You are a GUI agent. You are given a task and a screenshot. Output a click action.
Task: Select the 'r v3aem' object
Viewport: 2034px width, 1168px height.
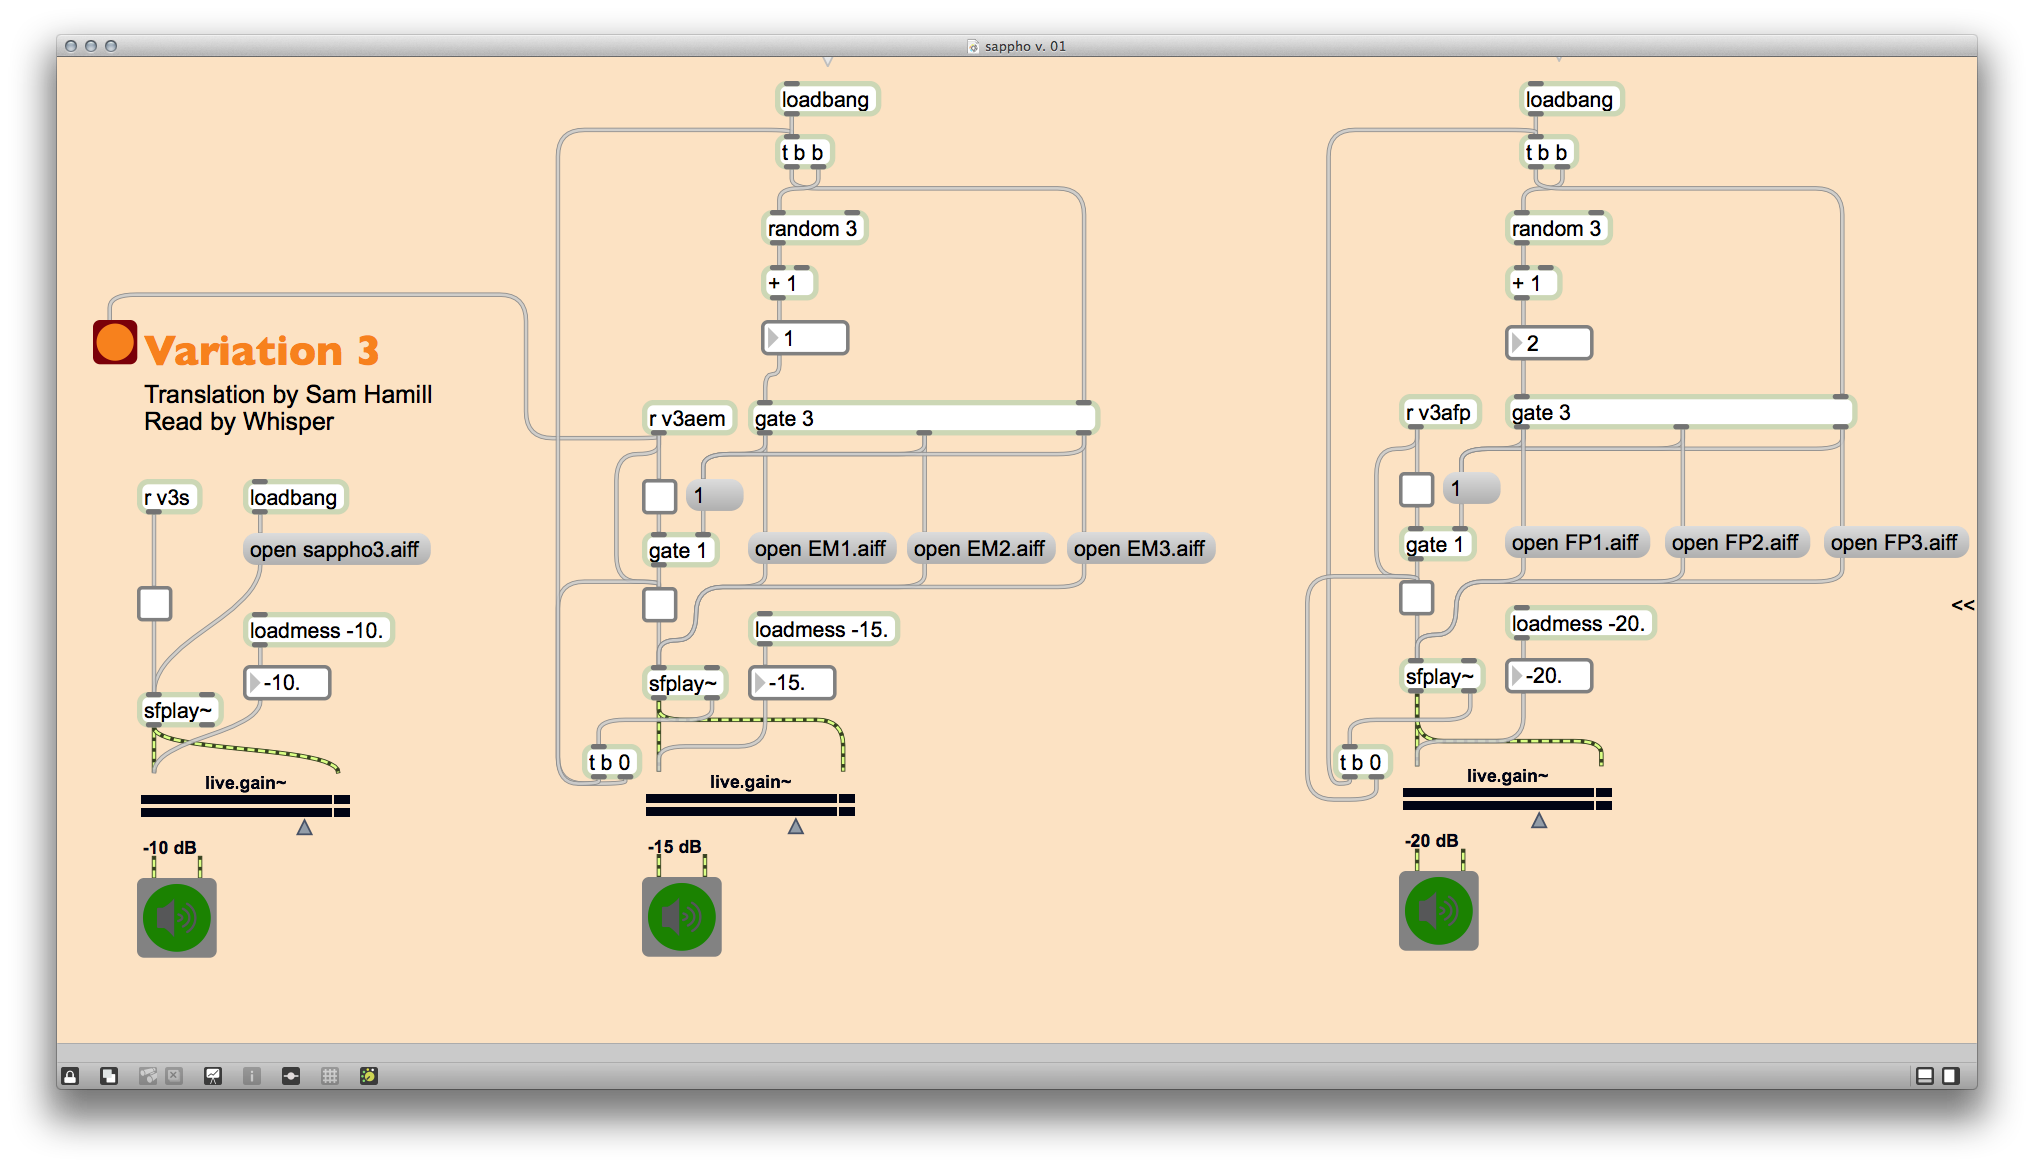coord(688,419)
